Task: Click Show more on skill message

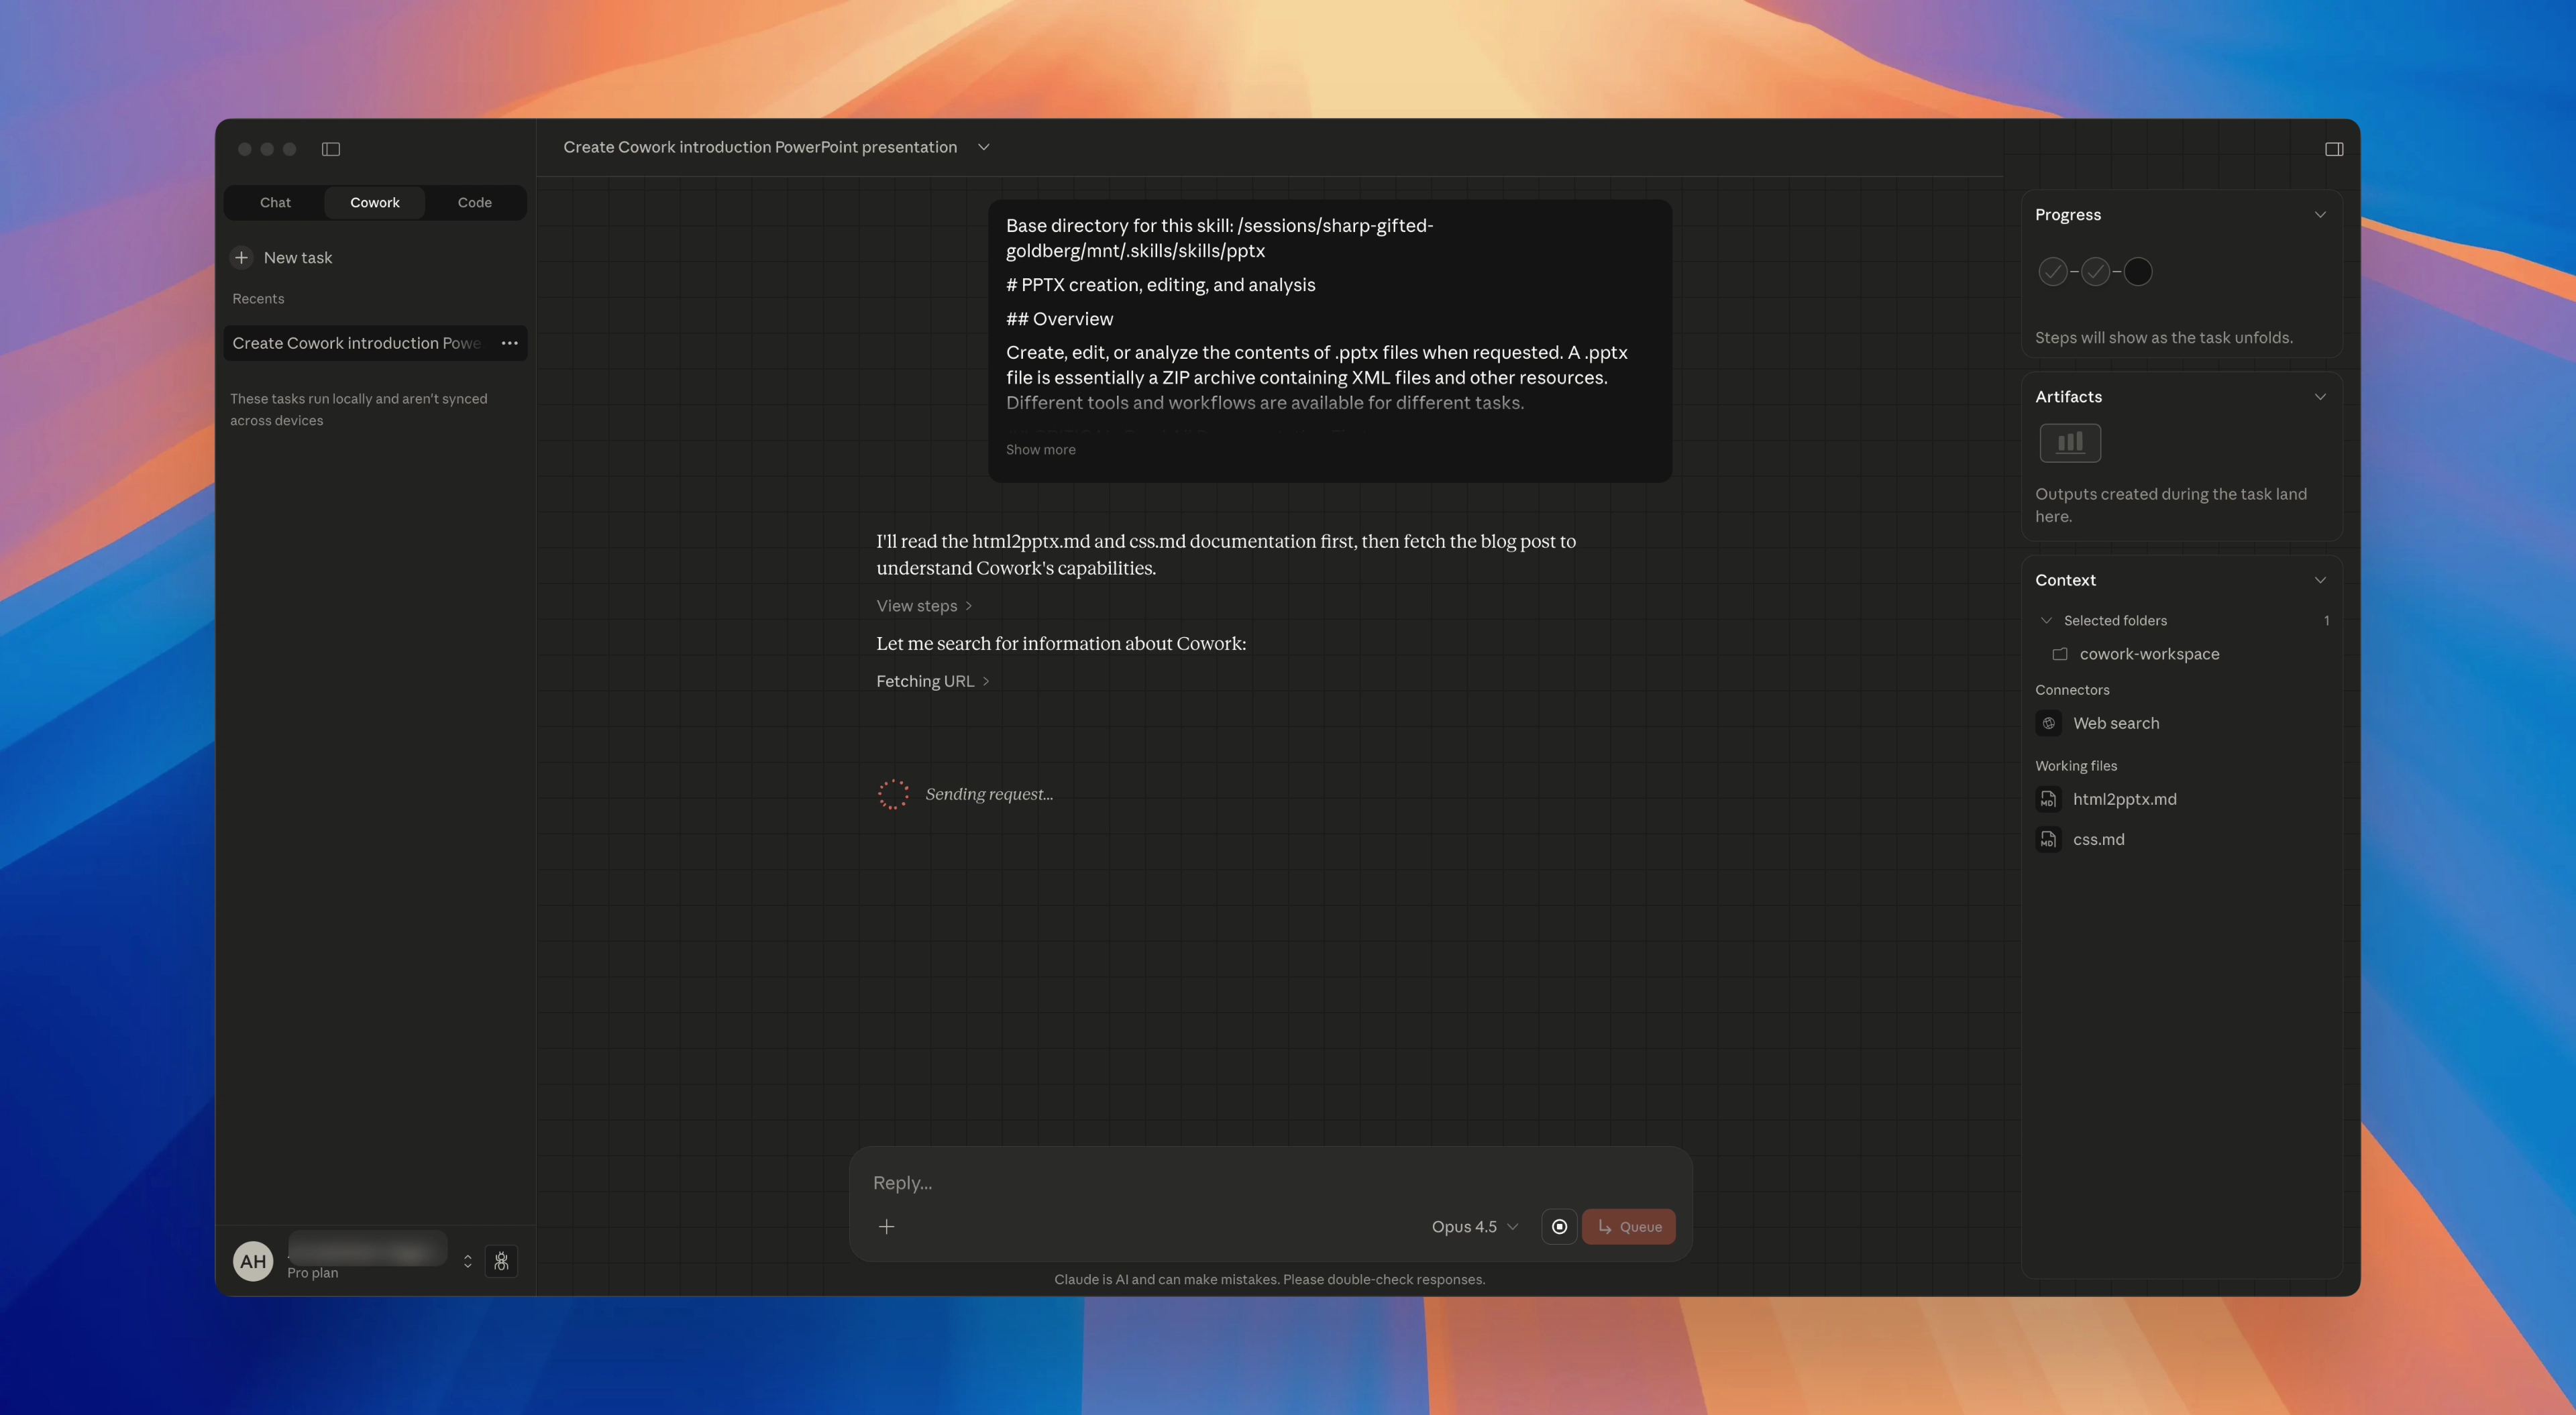Action: point(1040,450)
